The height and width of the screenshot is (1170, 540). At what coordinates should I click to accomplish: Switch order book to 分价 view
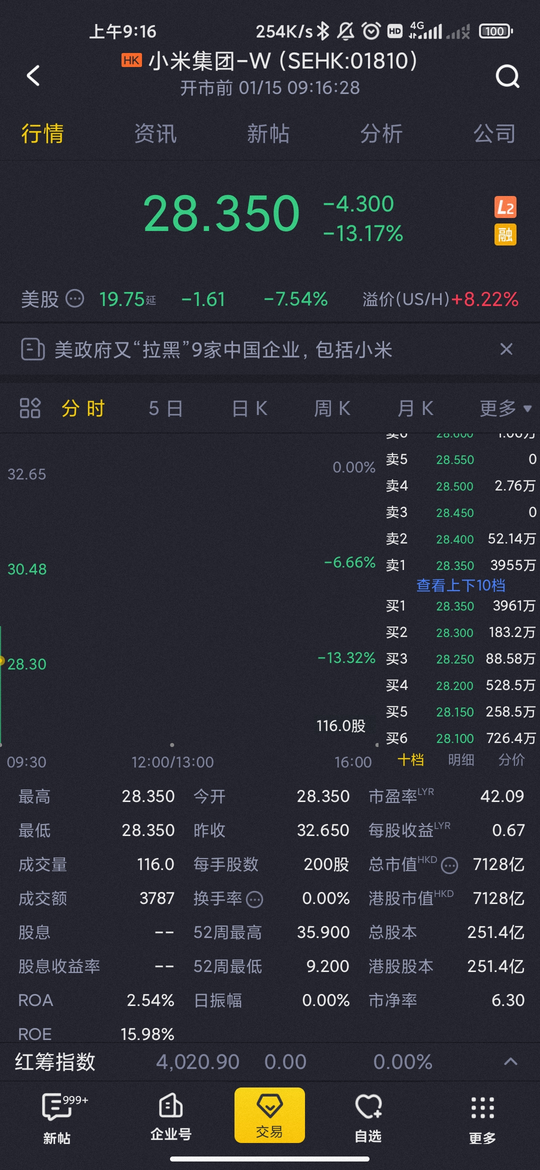click(511, 760)
